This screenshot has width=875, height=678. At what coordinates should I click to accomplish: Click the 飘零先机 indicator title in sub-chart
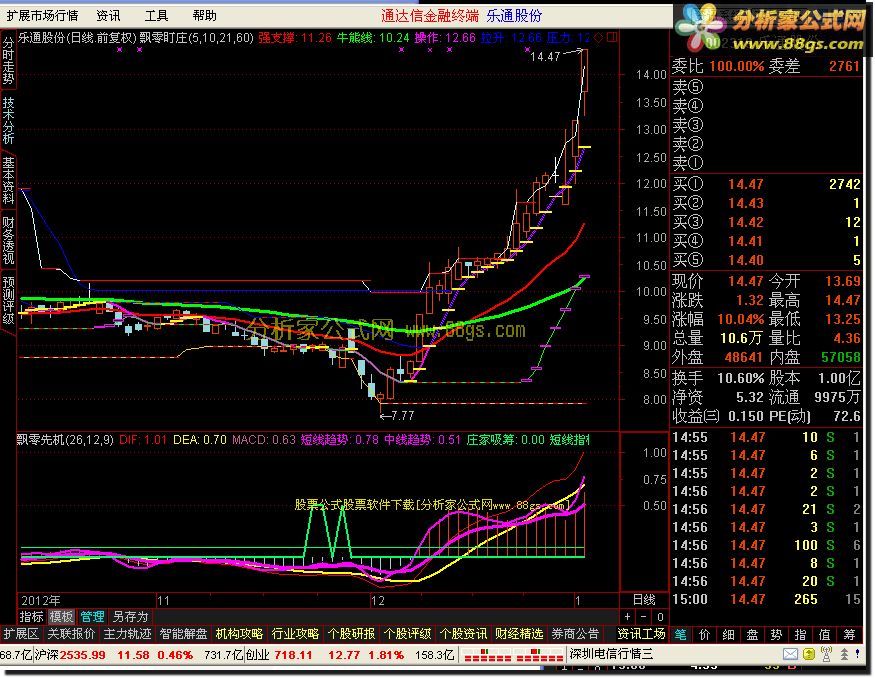[65, 440]
